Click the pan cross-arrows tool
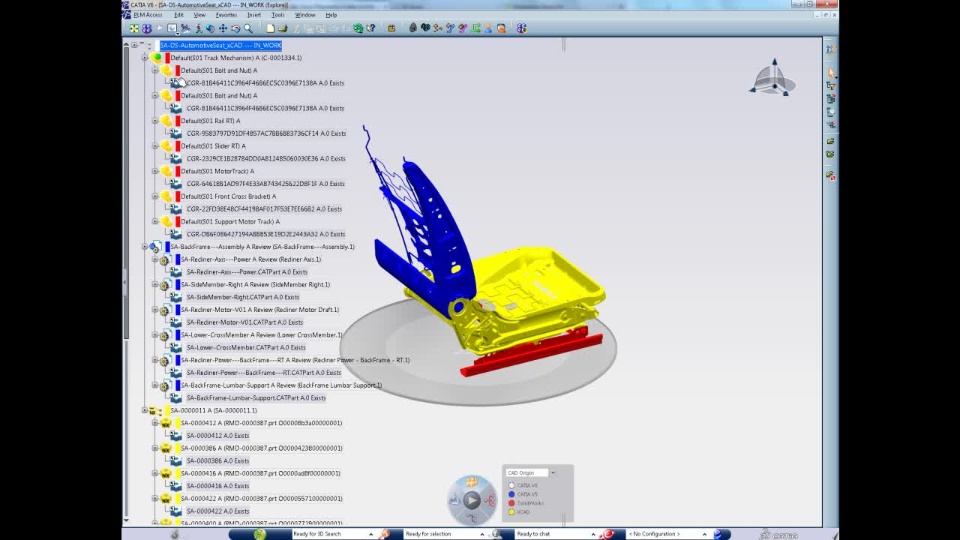 (223, 28)
